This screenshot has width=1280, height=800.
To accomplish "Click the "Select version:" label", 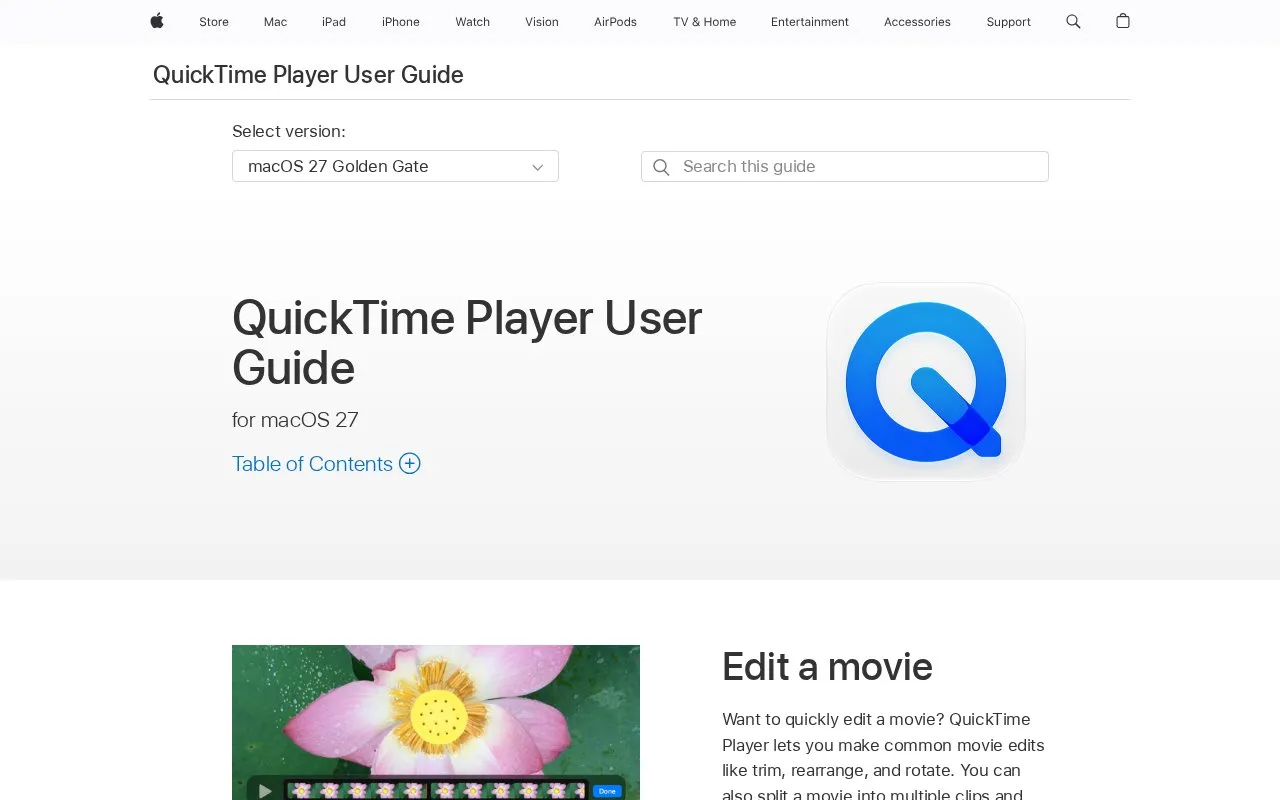I will (289, 131).
